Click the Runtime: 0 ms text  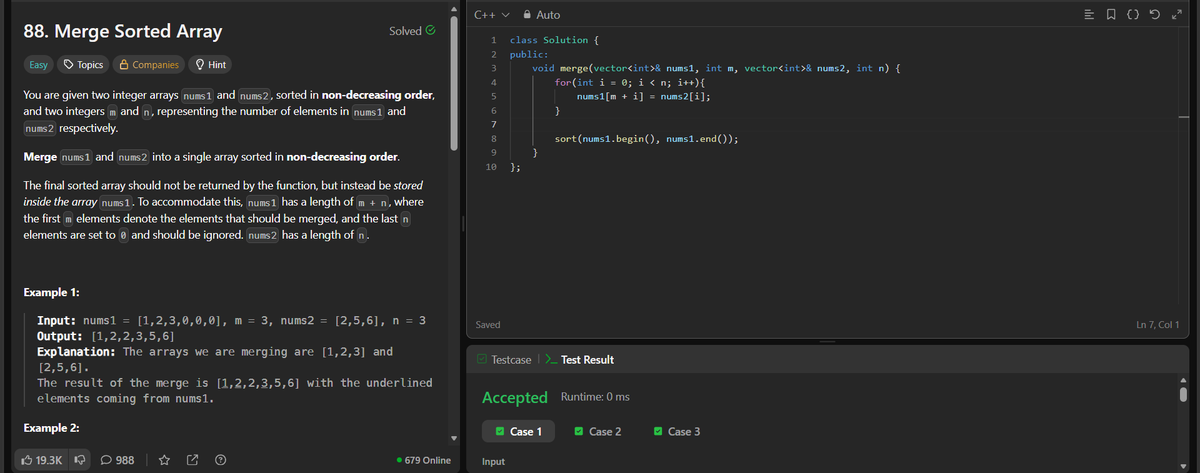tap(596, 397)
